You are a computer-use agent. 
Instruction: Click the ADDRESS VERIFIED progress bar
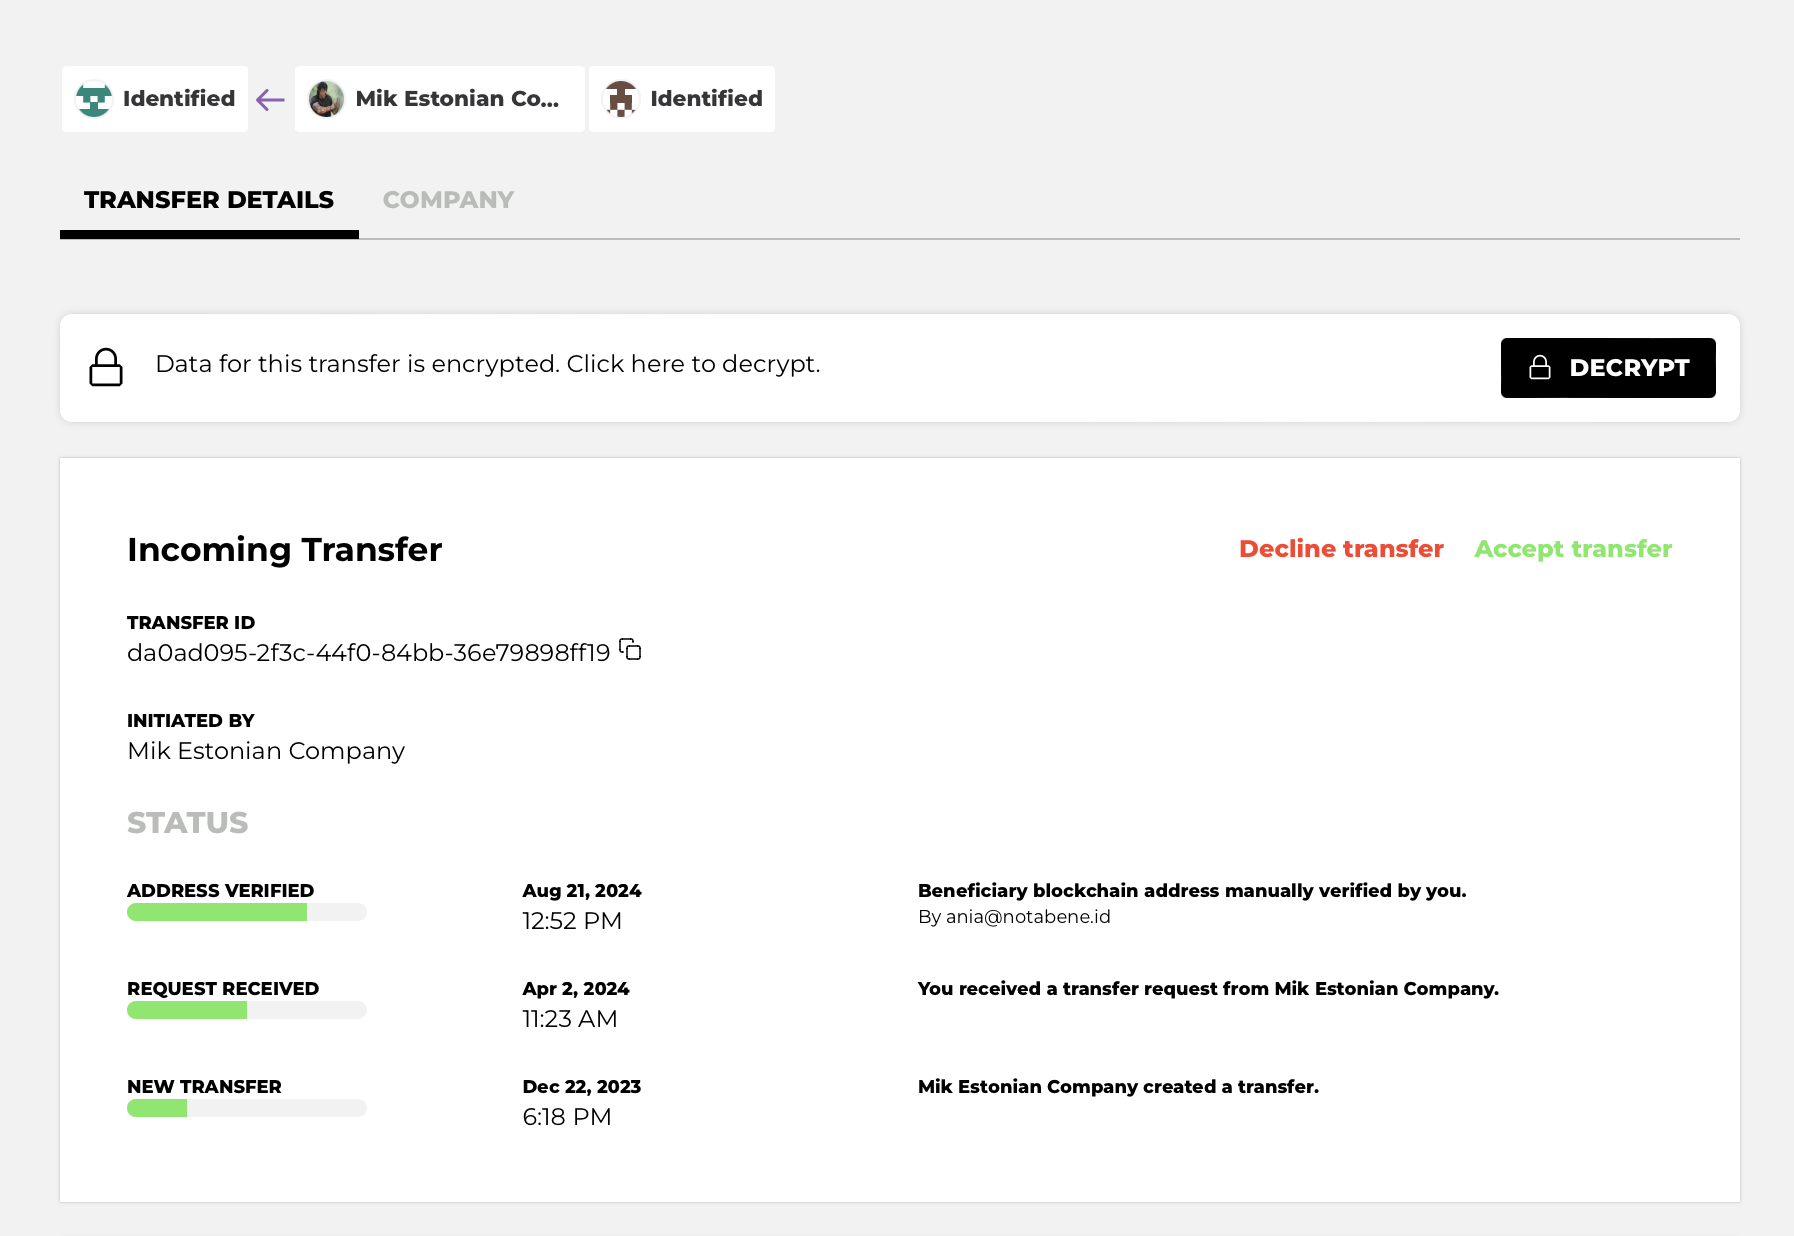click(x=247, y=912)
